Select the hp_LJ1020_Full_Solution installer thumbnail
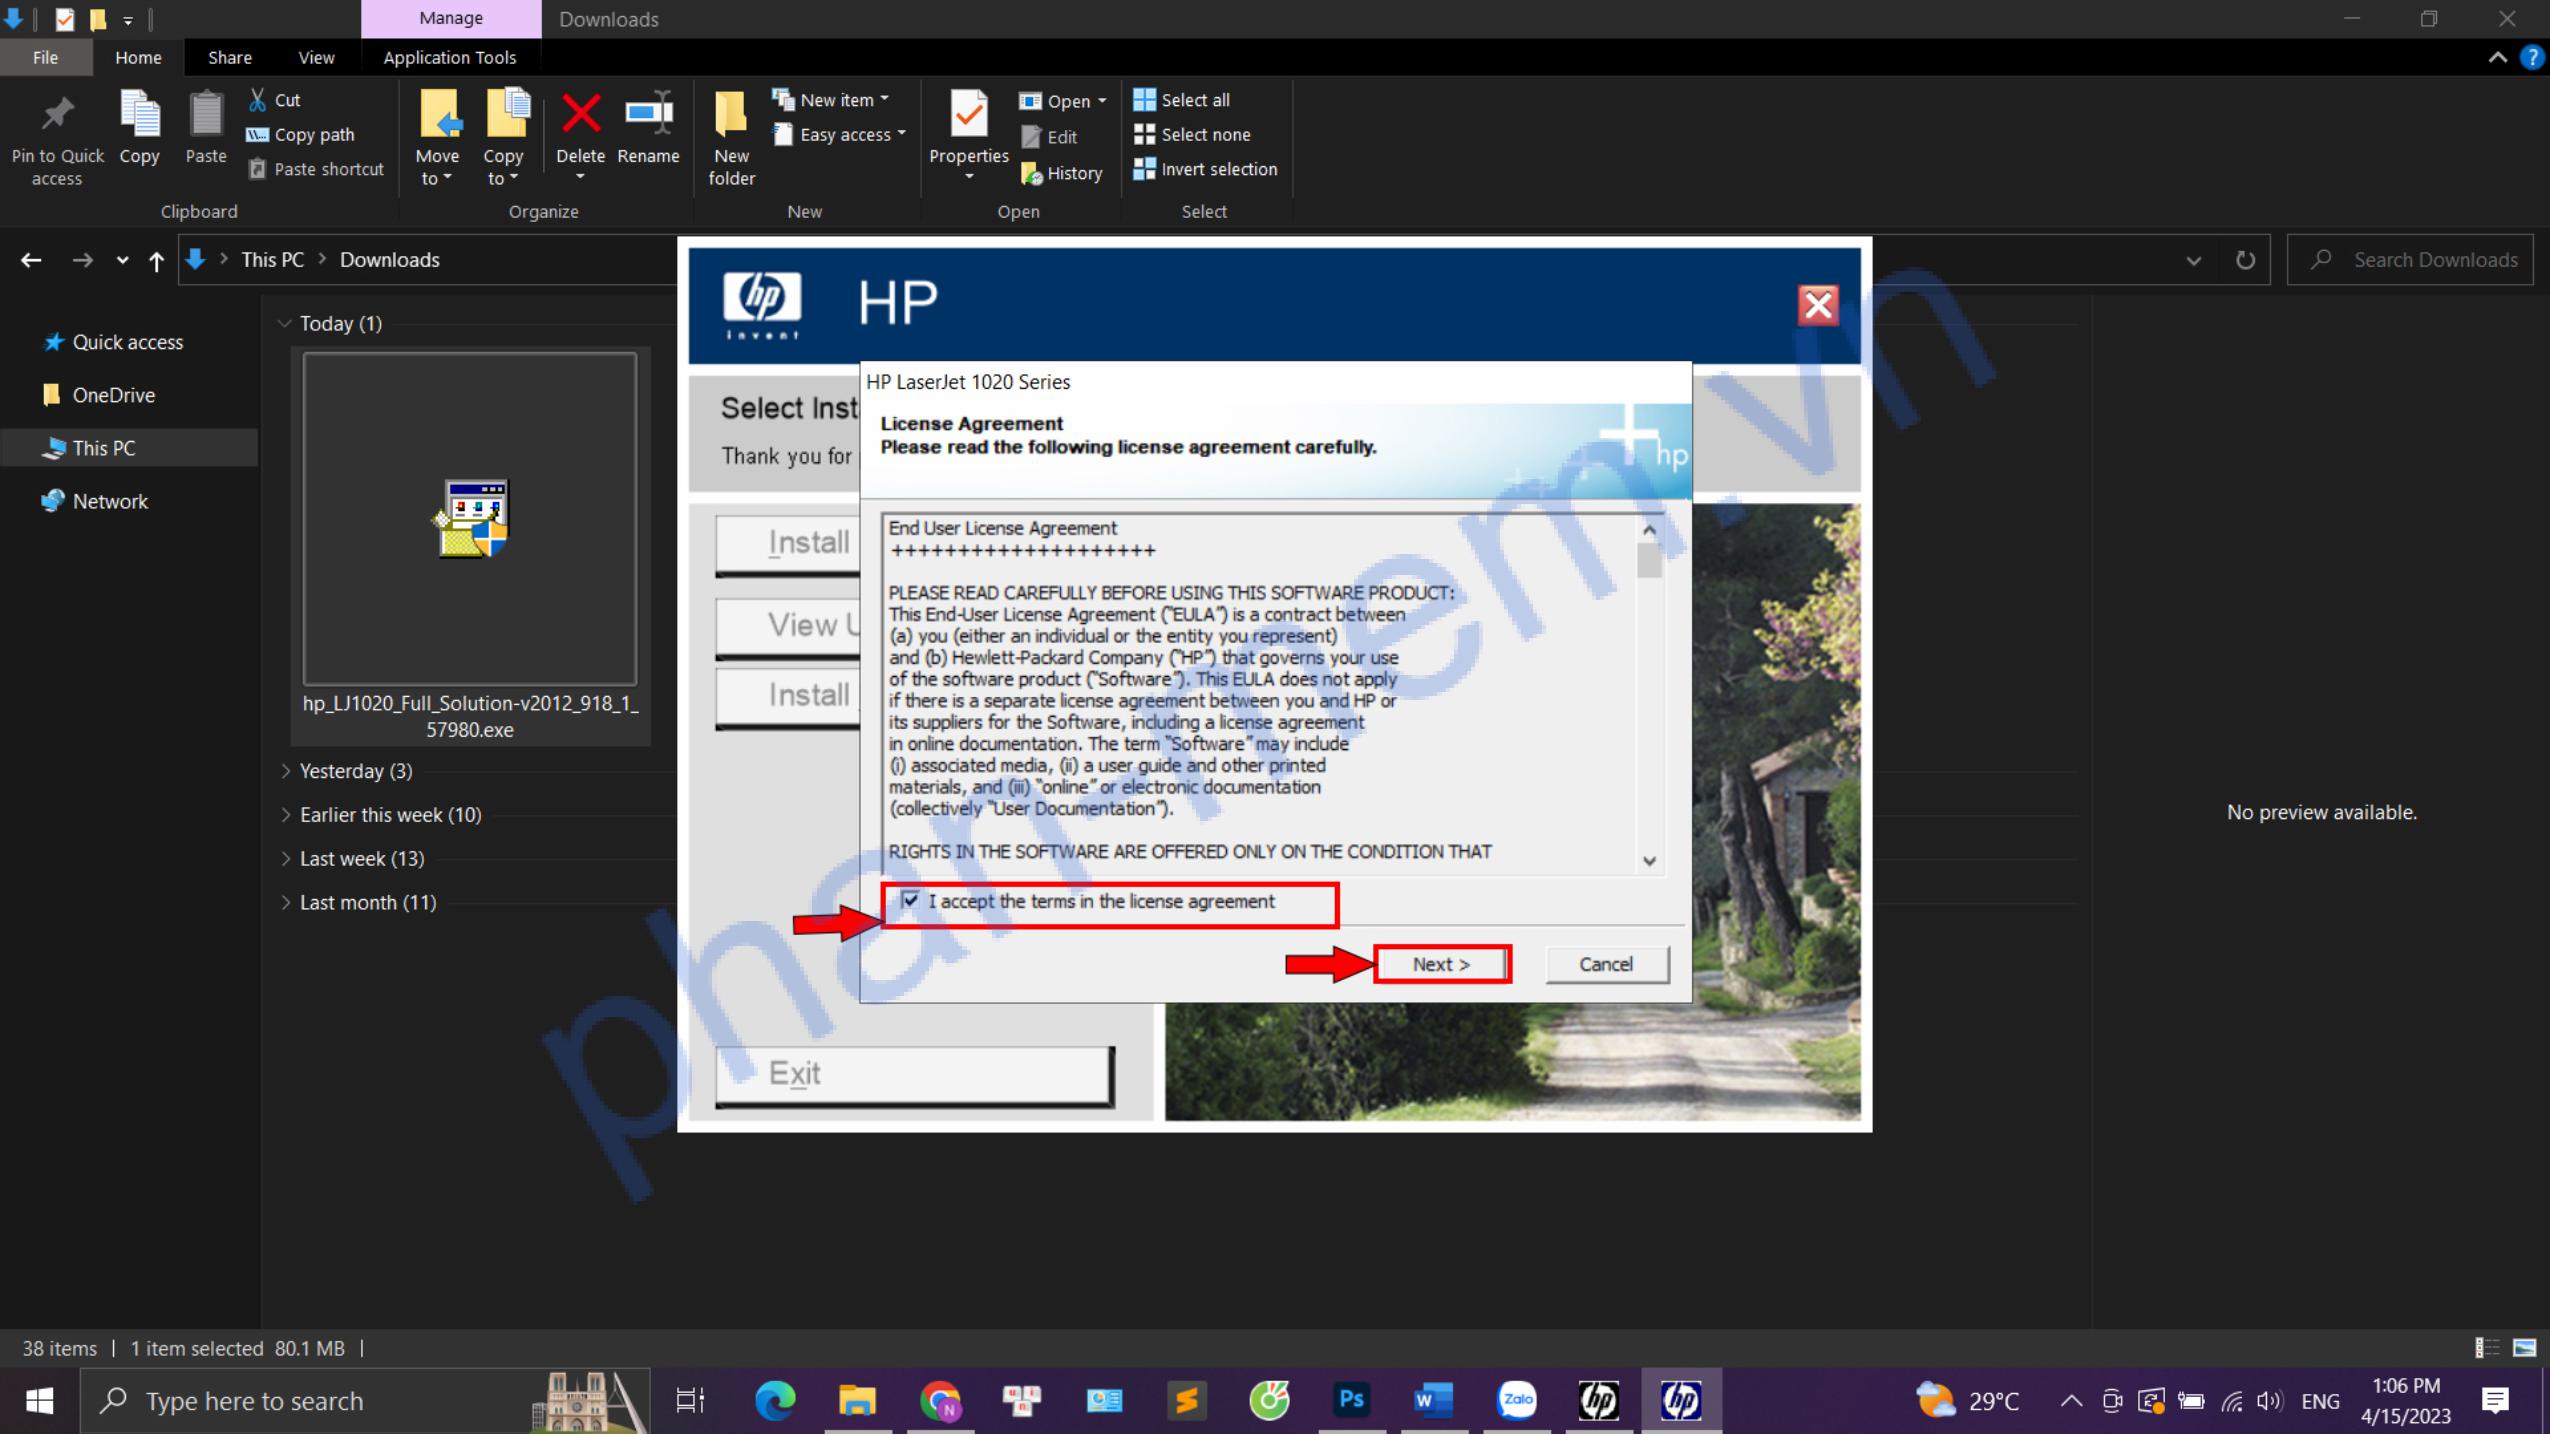The image size is (2550, 1434). point(470,518)
